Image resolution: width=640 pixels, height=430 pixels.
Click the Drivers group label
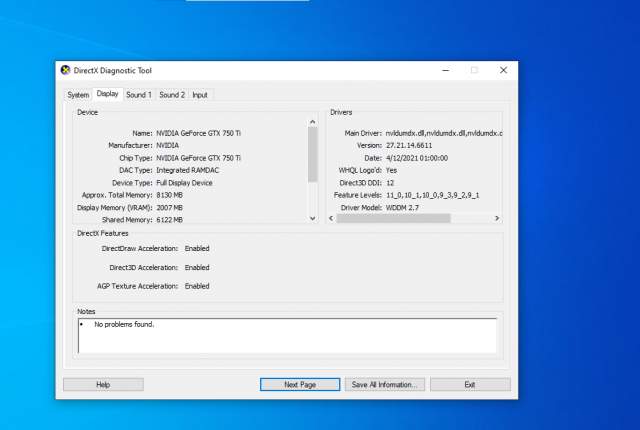341,112
